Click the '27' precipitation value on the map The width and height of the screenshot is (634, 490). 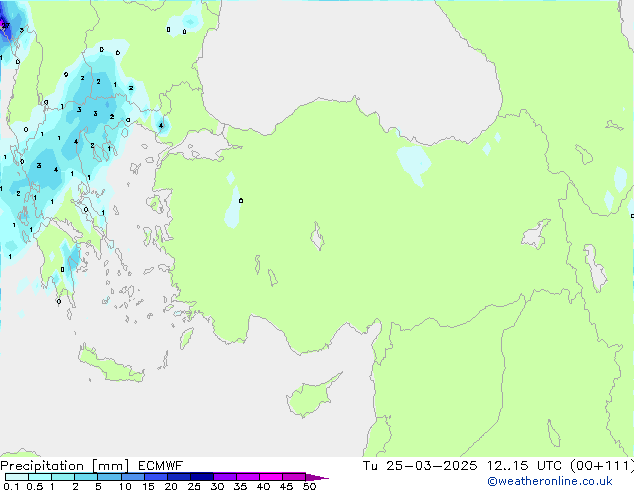click(x=5, y=25)
